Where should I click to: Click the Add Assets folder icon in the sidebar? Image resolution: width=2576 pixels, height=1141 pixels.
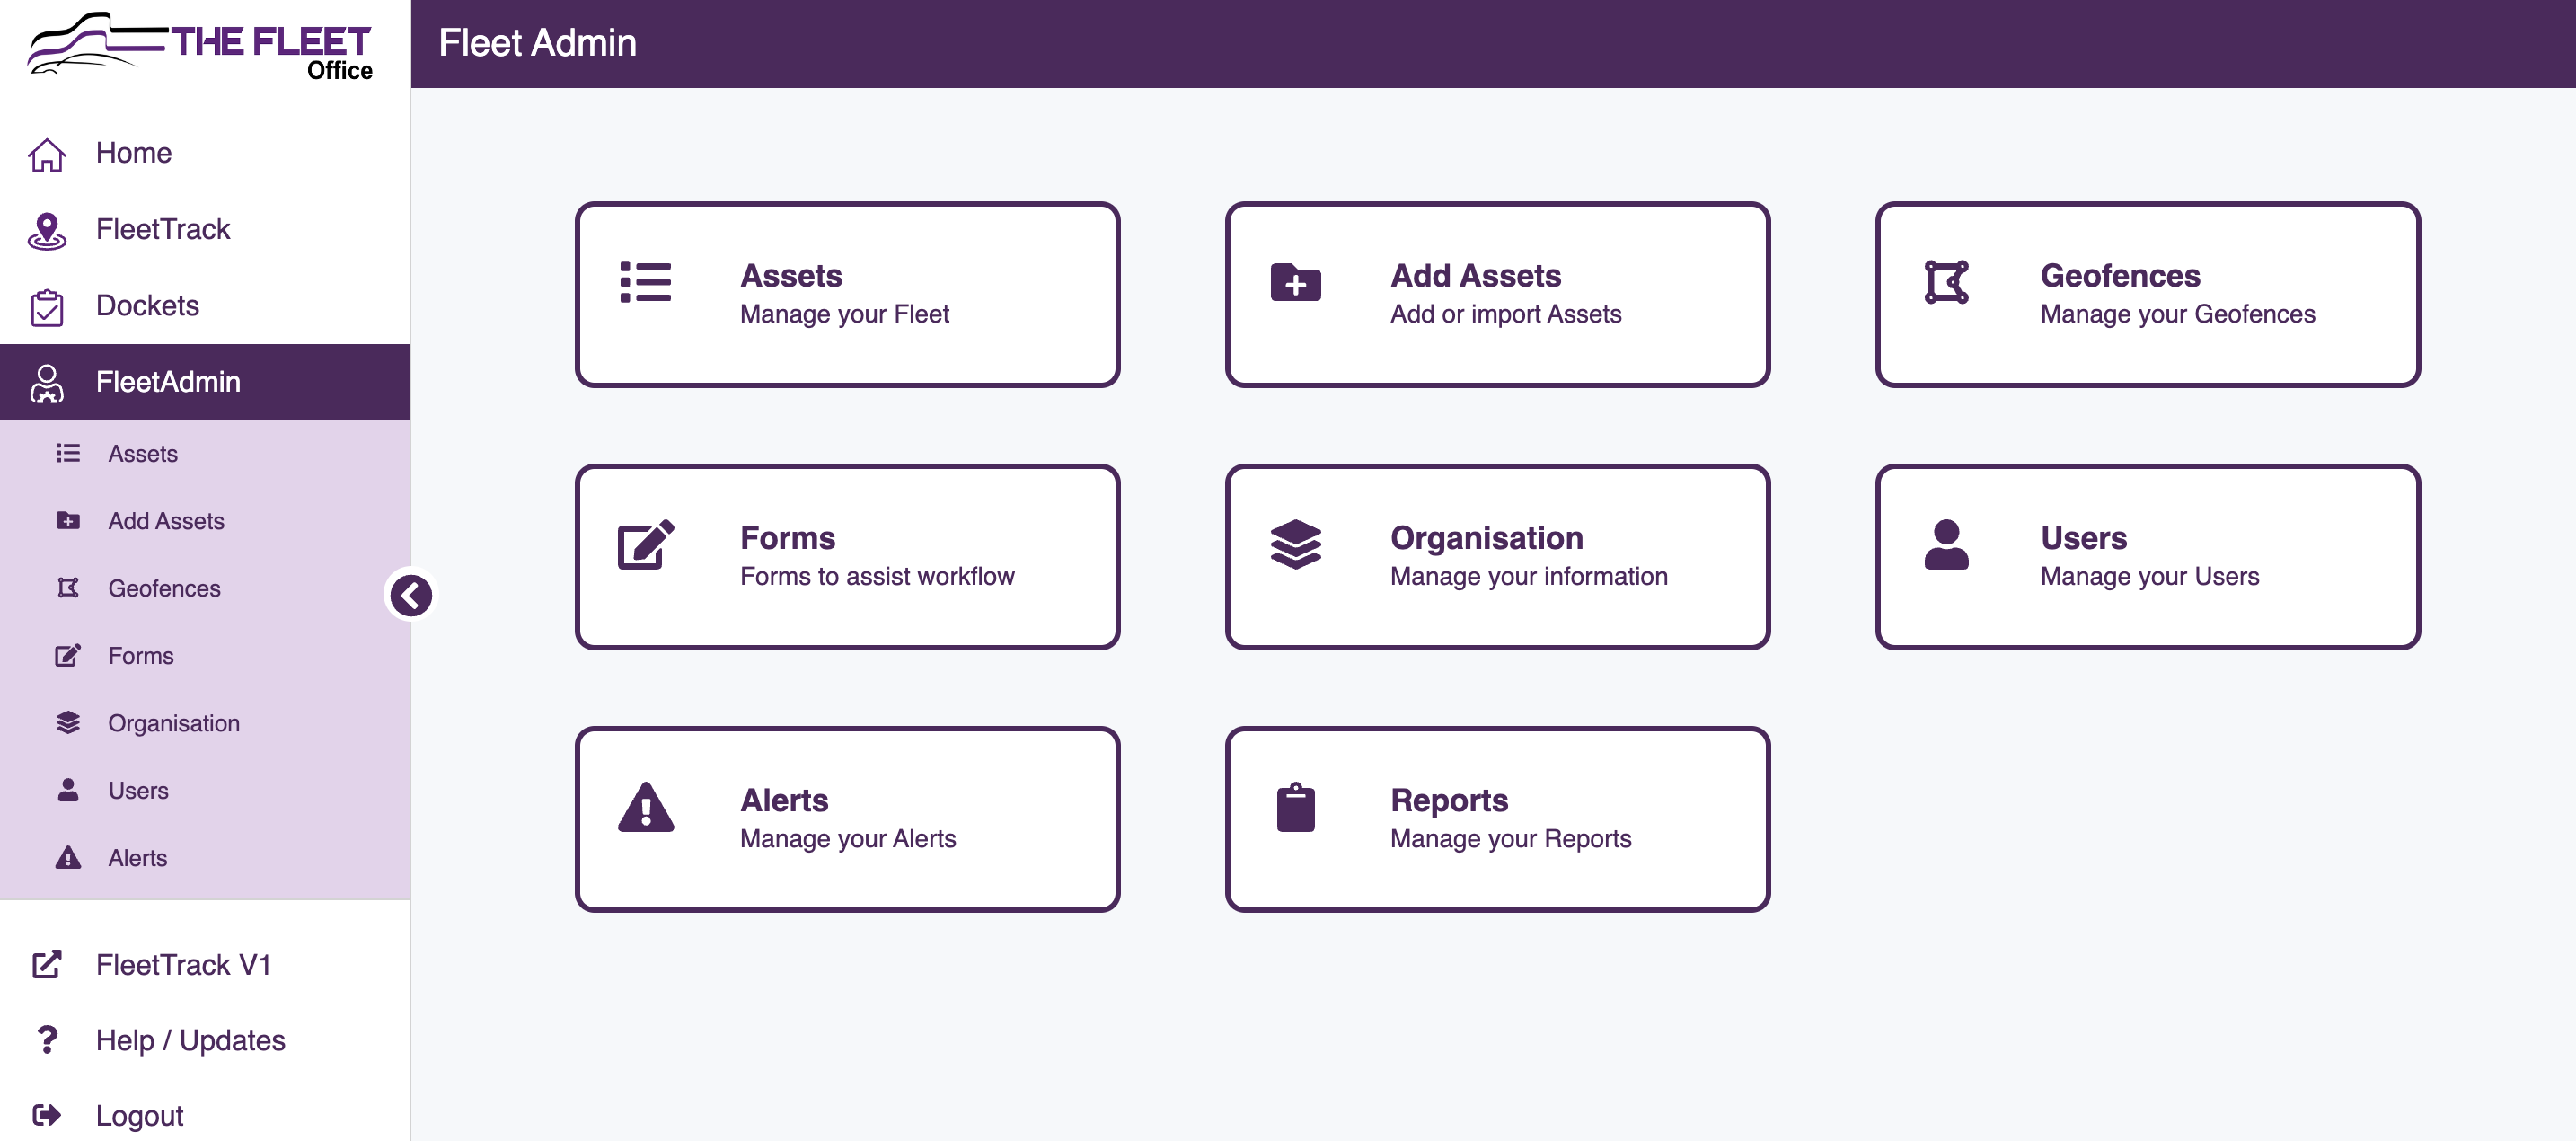(67, 520)
